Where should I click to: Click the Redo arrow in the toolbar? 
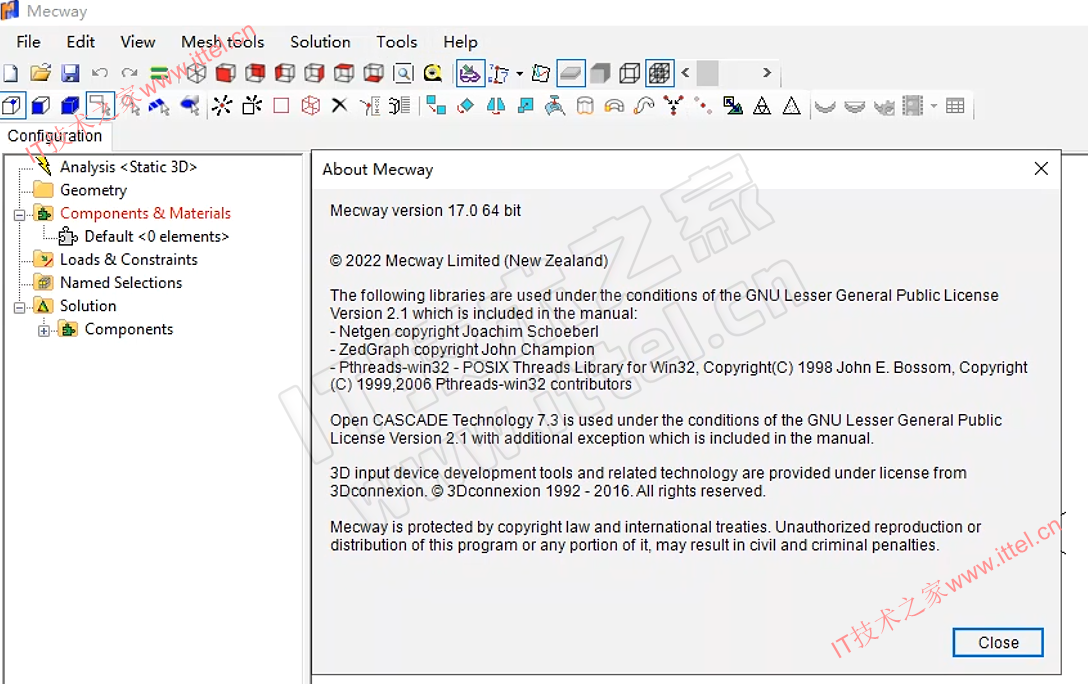[x=129, y=73]
